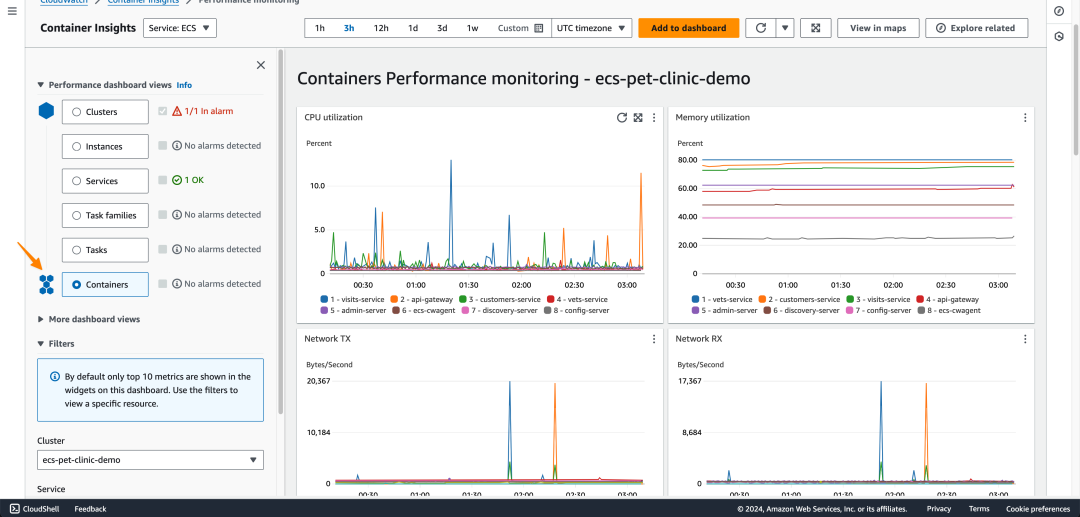Click the green OK check icon for Services
This screenshot has width=1080, height=517.
coord(176,180)
